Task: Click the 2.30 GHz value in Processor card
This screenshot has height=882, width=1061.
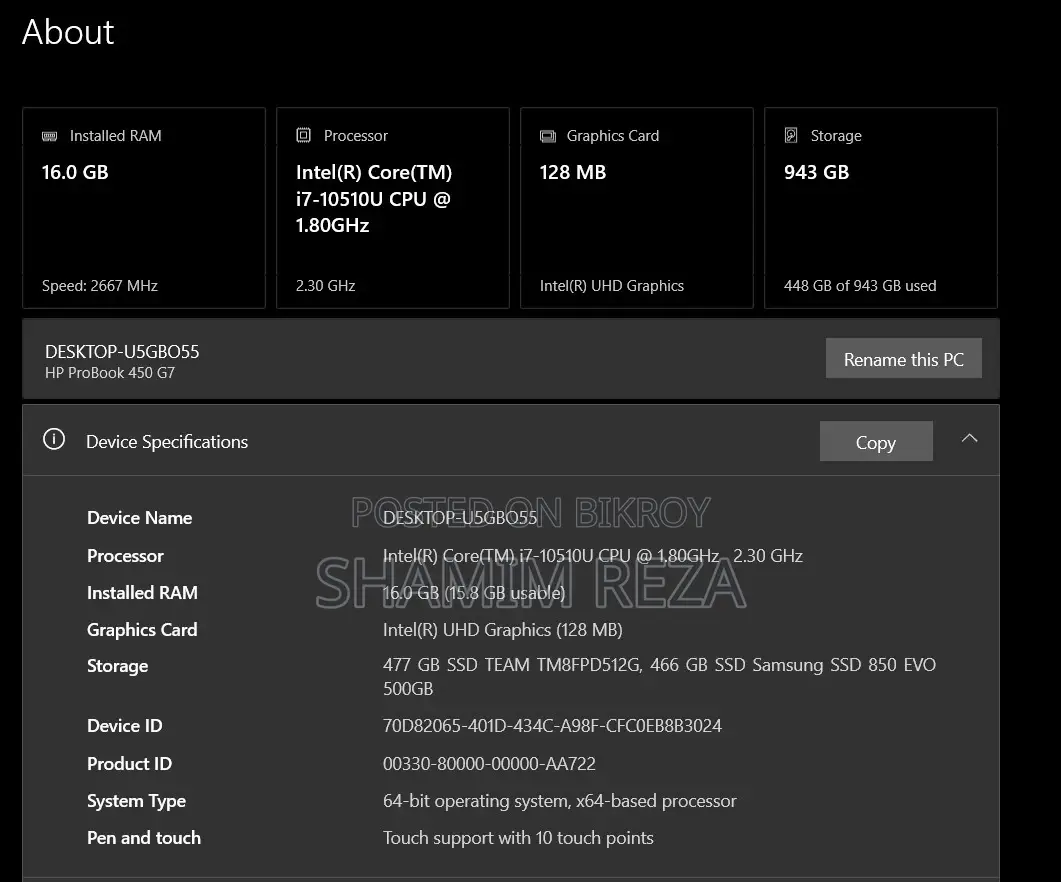Action: pos(325,286)
